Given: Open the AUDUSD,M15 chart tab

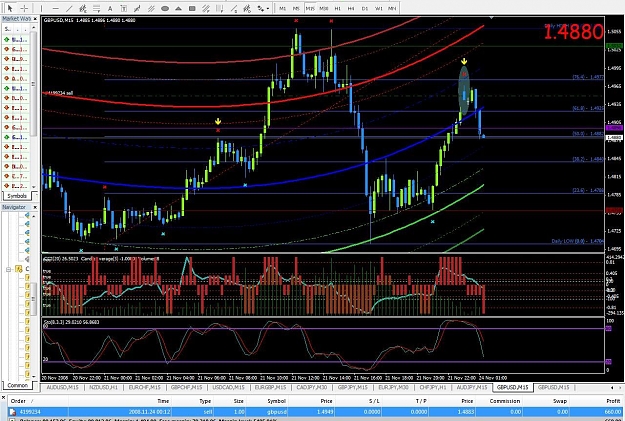Looking at the screenshot, I should [x=62, y=387].
